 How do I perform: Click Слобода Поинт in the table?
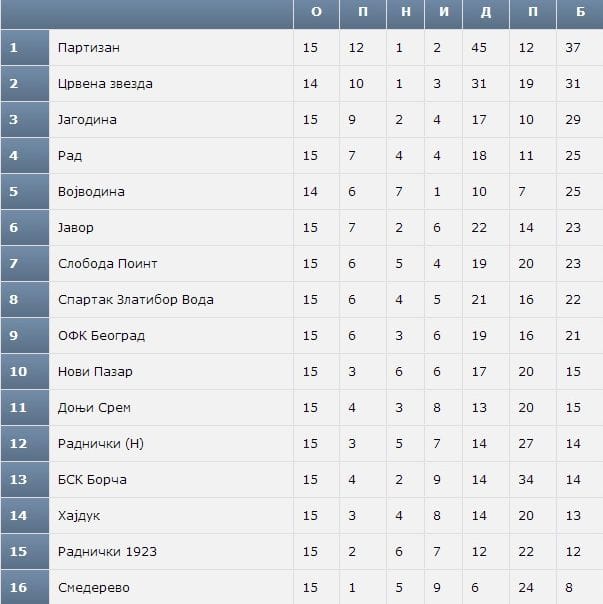108,264
